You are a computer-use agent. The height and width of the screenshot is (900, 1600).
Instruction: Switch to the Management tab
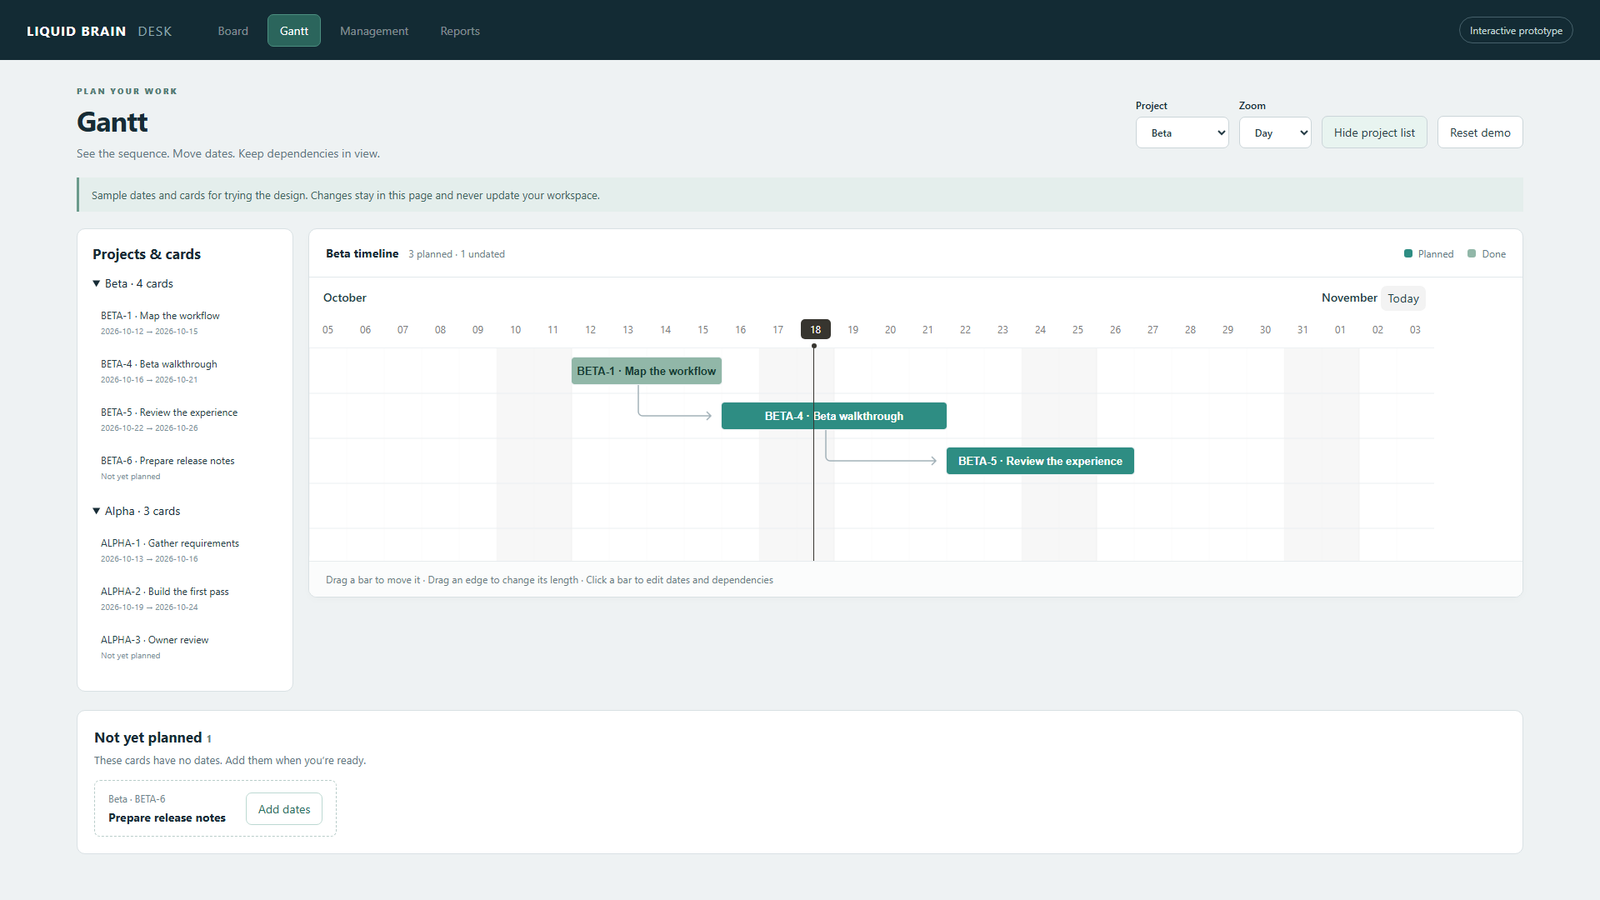click(374, 31)
